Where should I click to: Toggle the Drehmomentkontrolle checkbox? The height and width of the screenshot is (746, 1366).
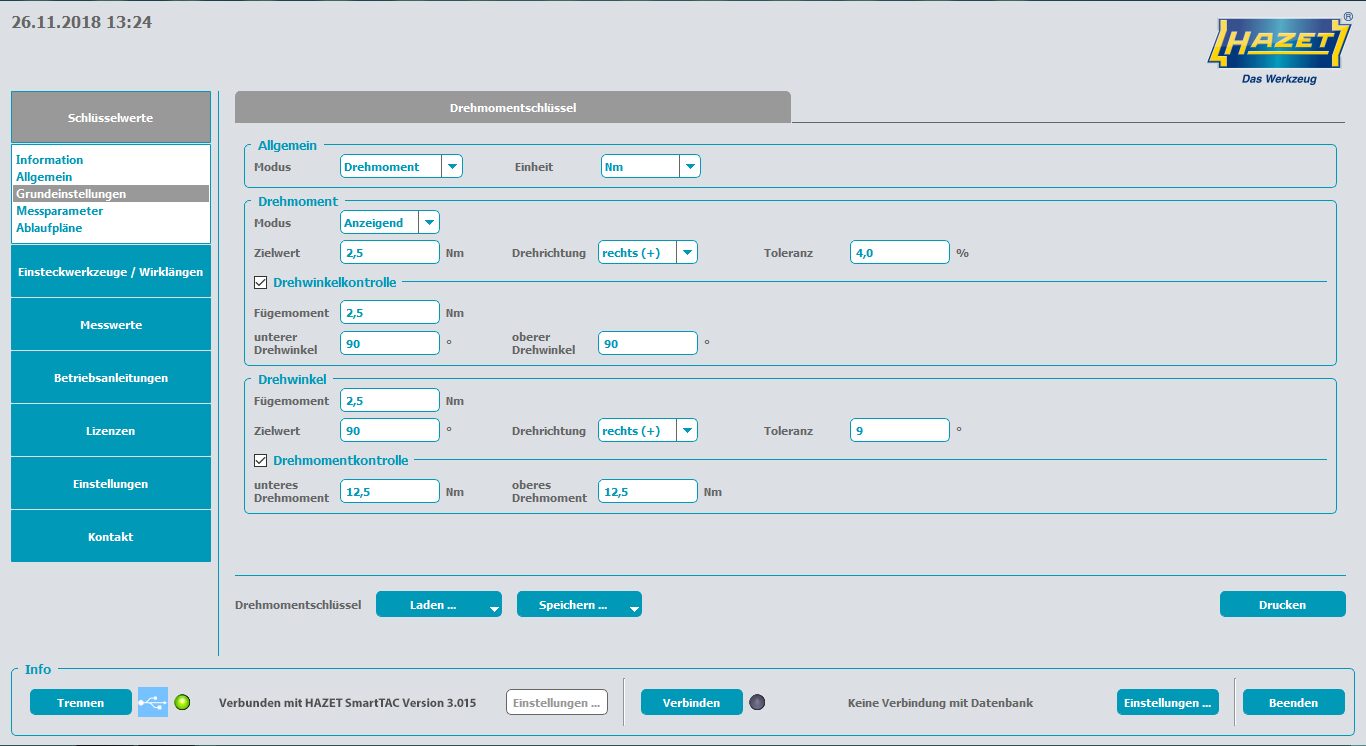(261, 461)
